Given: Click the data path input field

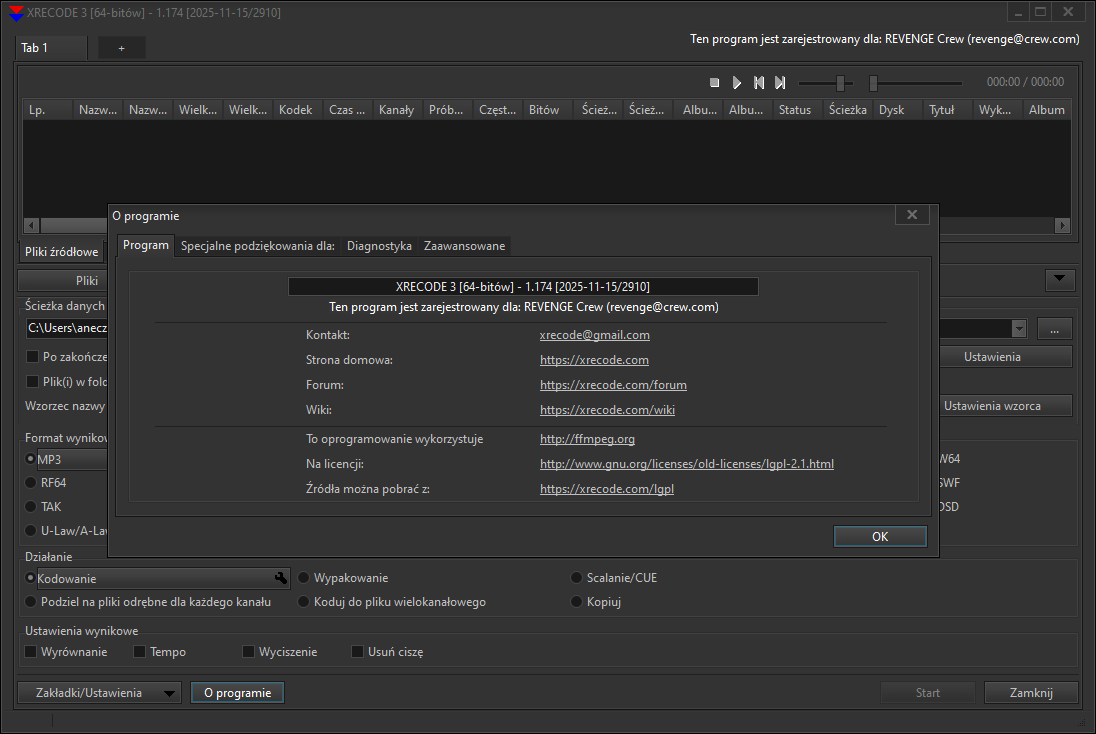Looking at the screenshot, I should pyautogui.click(x=67, y=328).
